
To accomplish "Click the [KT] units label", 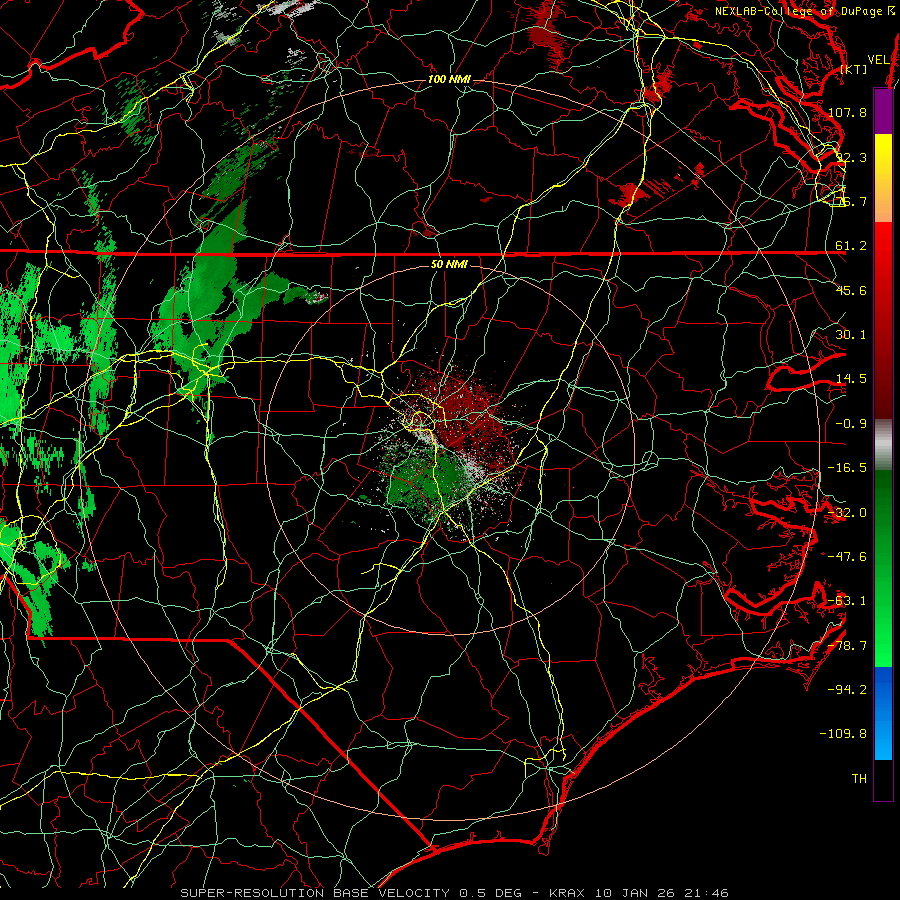I will pos(854,69).
